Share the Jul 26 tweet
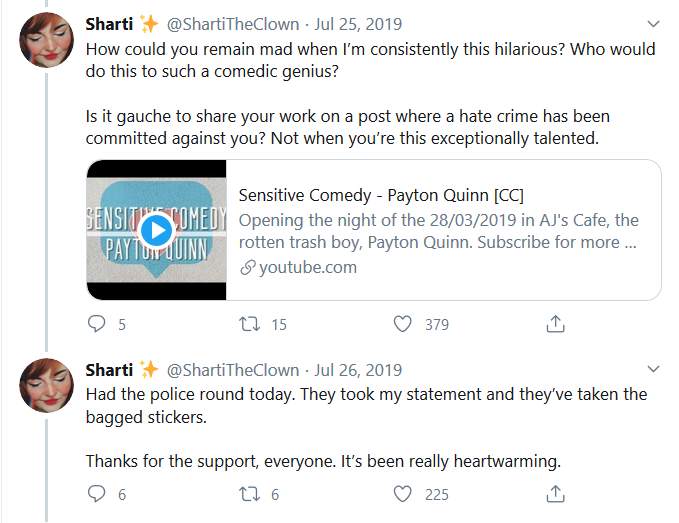 [556, 494]
